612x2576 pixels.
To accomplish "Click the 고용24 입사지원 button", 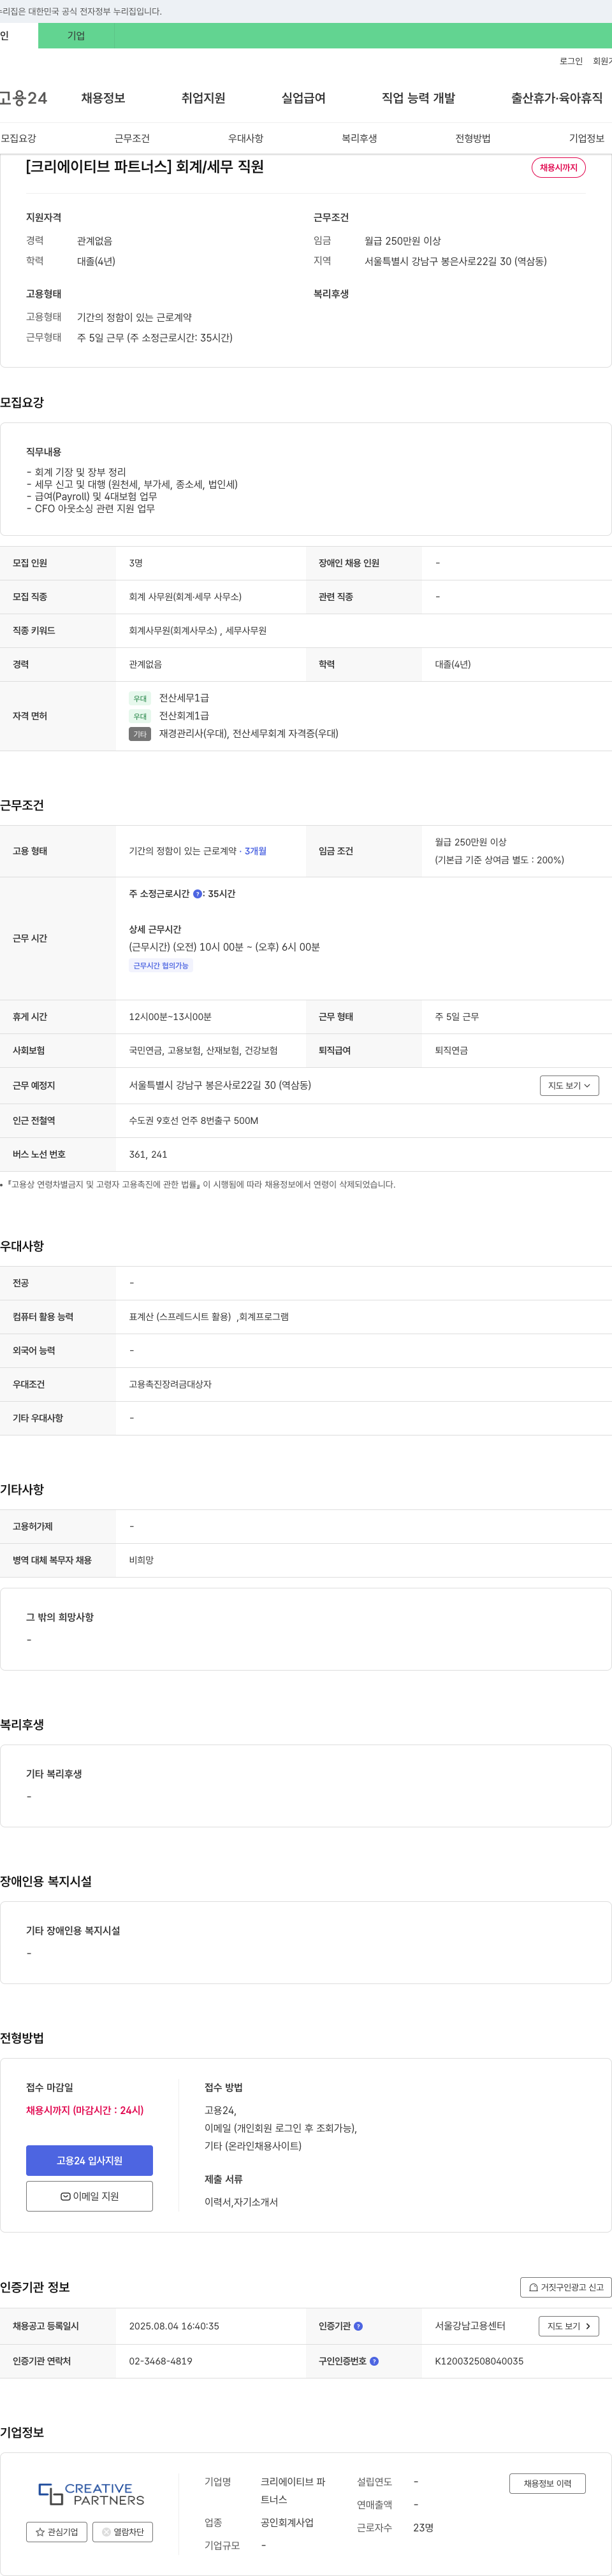I will pos(89,2160).
